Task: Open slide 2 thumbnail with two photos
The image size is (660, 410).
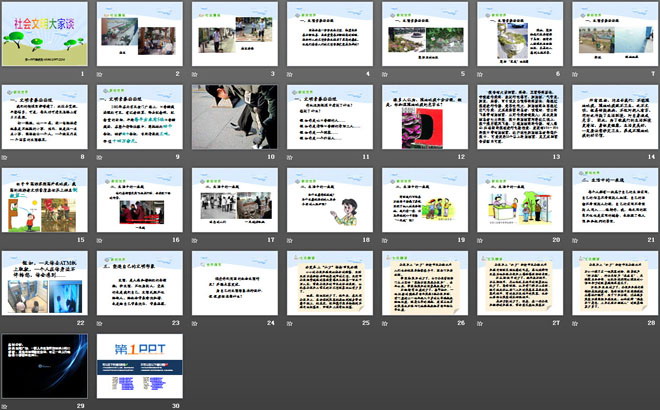Action: coord(139,34)
